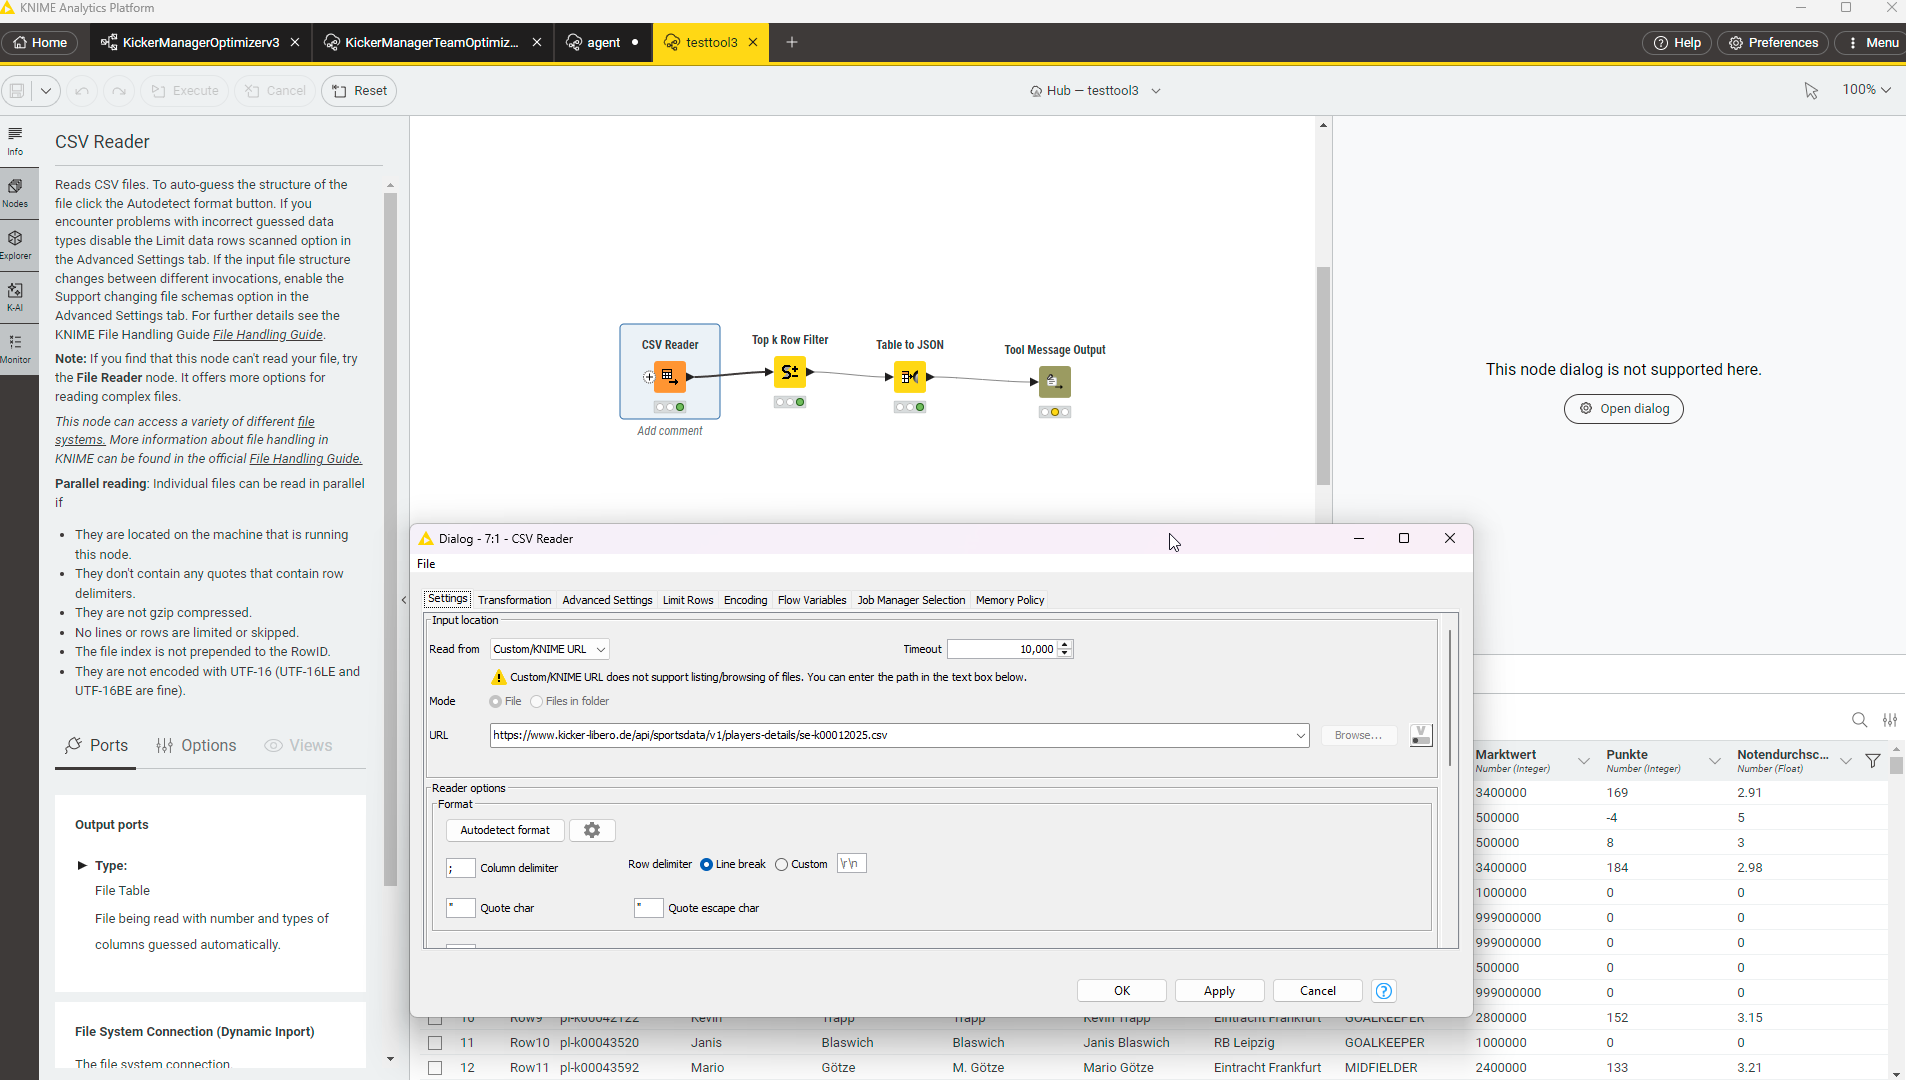1906x1080 pixels.
Task: Click the Open dialog button
Action: click(x=1624, y=409)
